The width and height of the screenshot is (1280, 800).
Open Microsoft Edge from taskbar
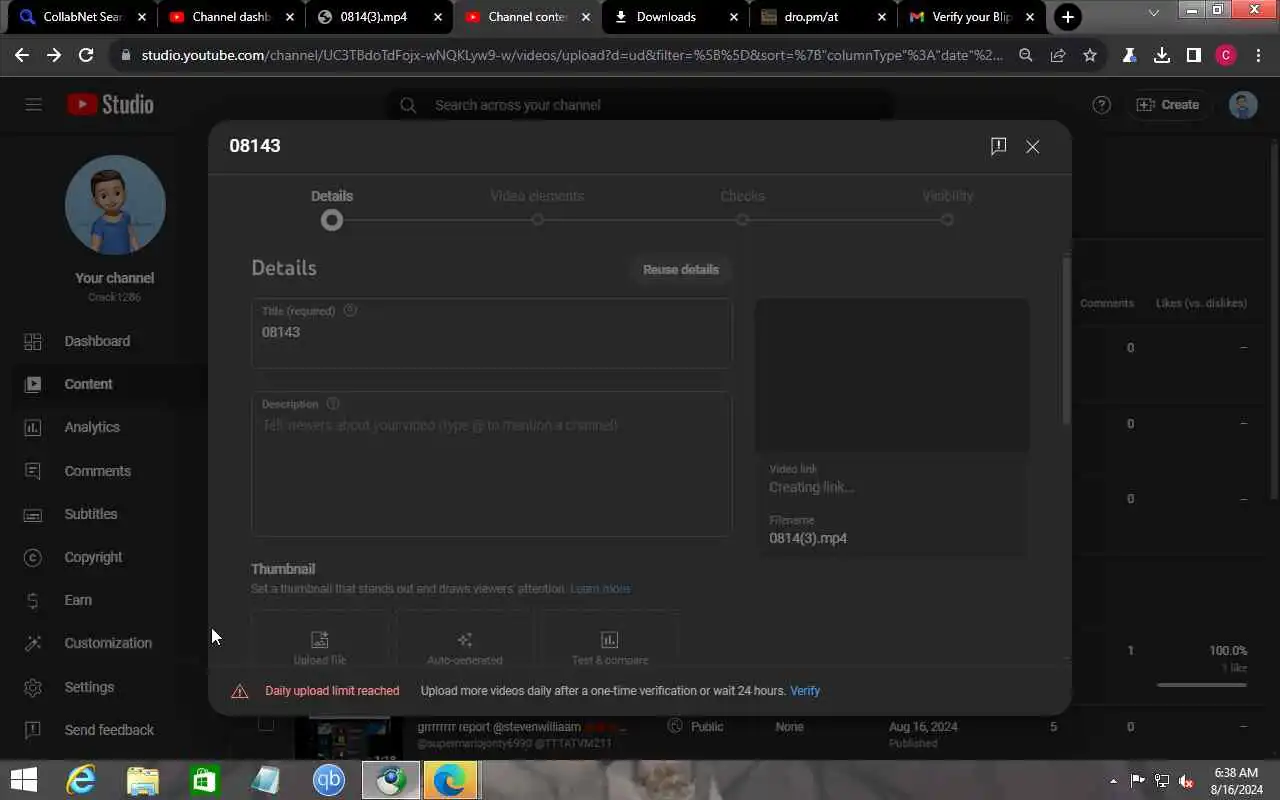point(450,780)
